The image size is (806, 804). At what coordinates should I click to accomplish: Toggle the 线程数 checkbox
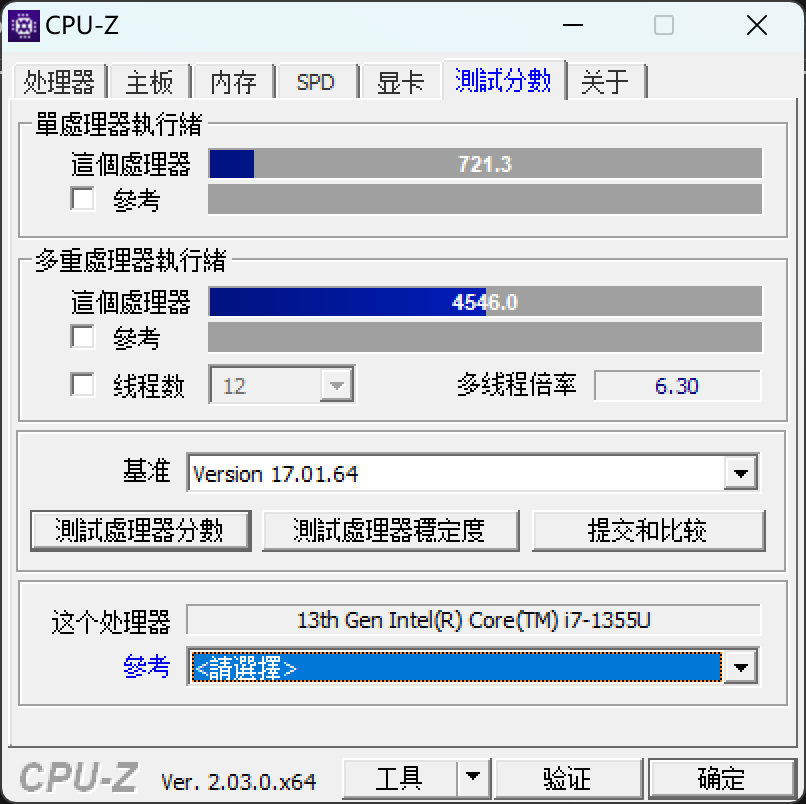pos(82,385)
